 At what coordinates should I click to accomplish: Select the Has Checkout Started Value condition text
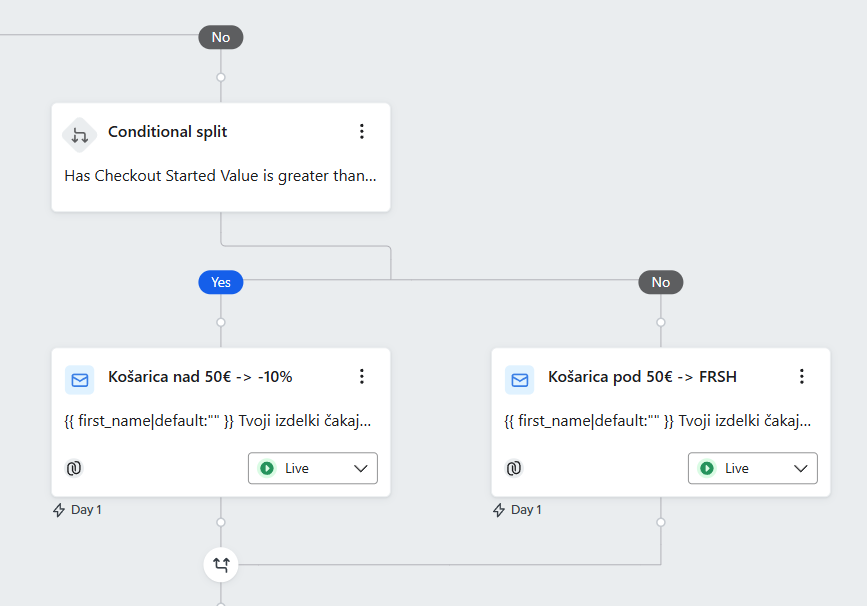coord(221,176)
